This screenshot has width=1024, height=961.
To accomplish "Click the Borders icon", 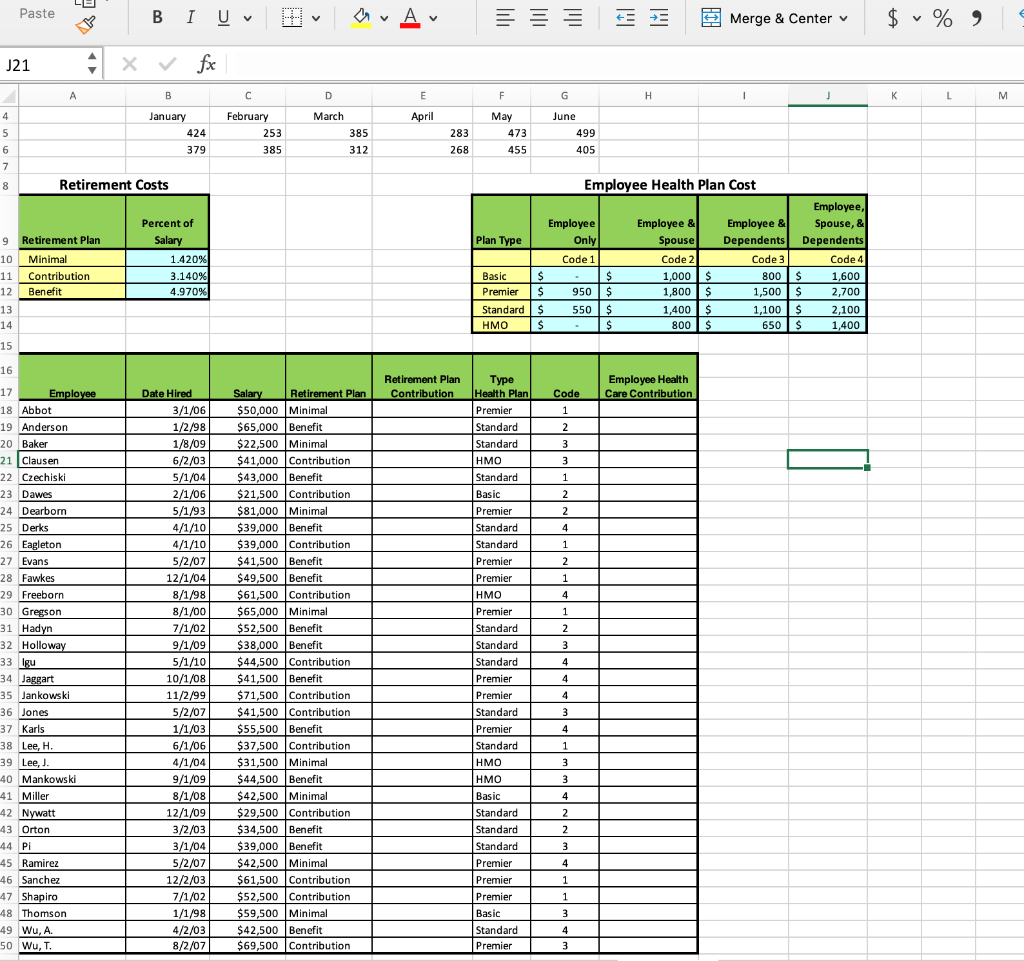I will (292, 18).
